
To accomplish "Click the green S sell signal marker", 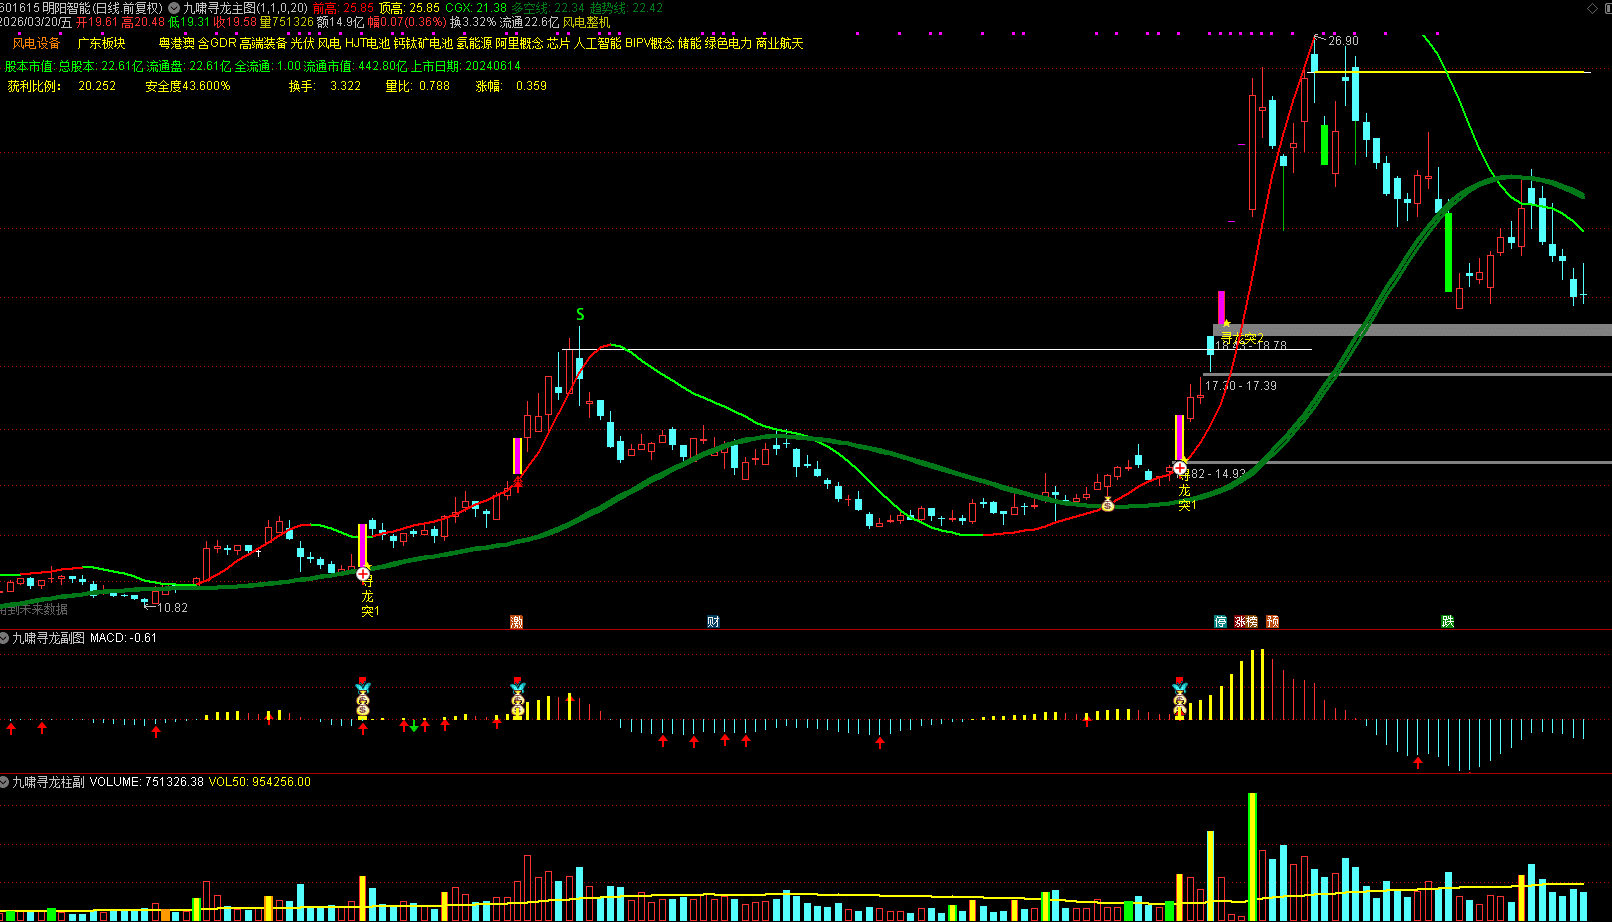I will tap(580, 315).
